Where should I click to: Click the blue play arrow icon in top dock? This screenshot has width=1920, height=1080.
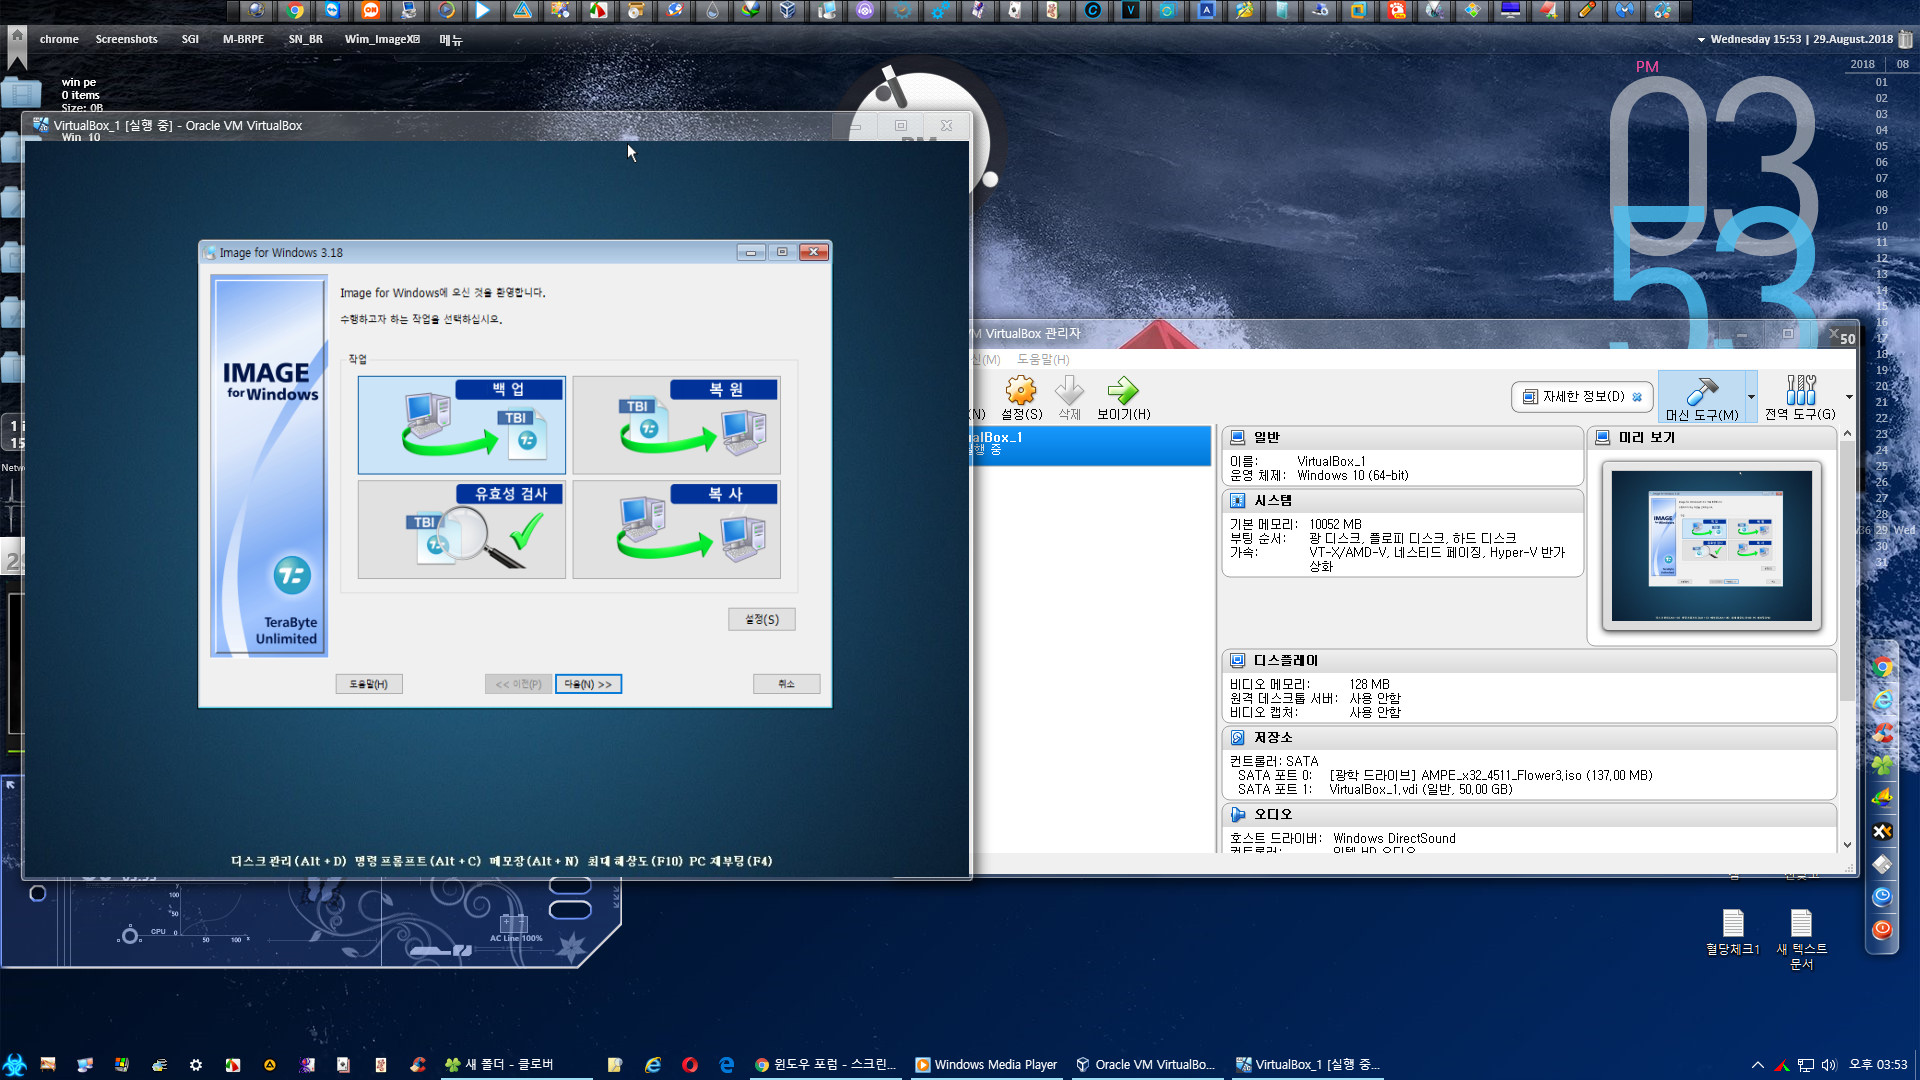(x=483, y=11)
